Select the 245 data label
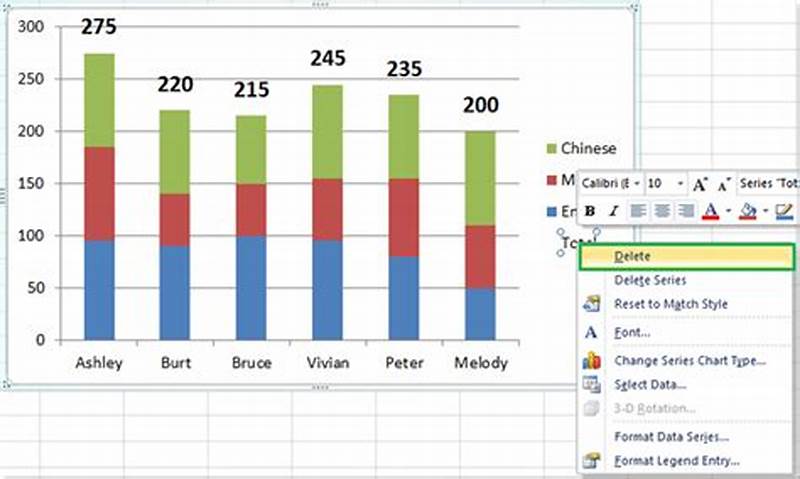 tap(328, 58)
